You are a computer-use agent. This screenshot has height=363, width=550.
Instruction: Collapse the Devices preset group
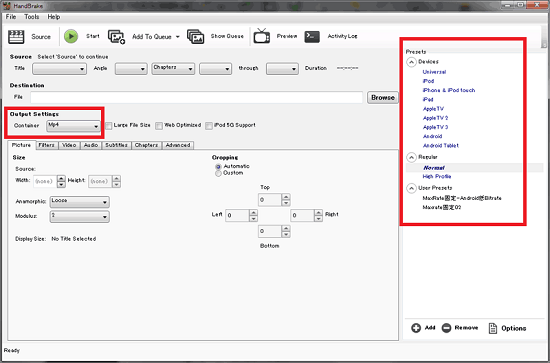[x=411, y=62]
